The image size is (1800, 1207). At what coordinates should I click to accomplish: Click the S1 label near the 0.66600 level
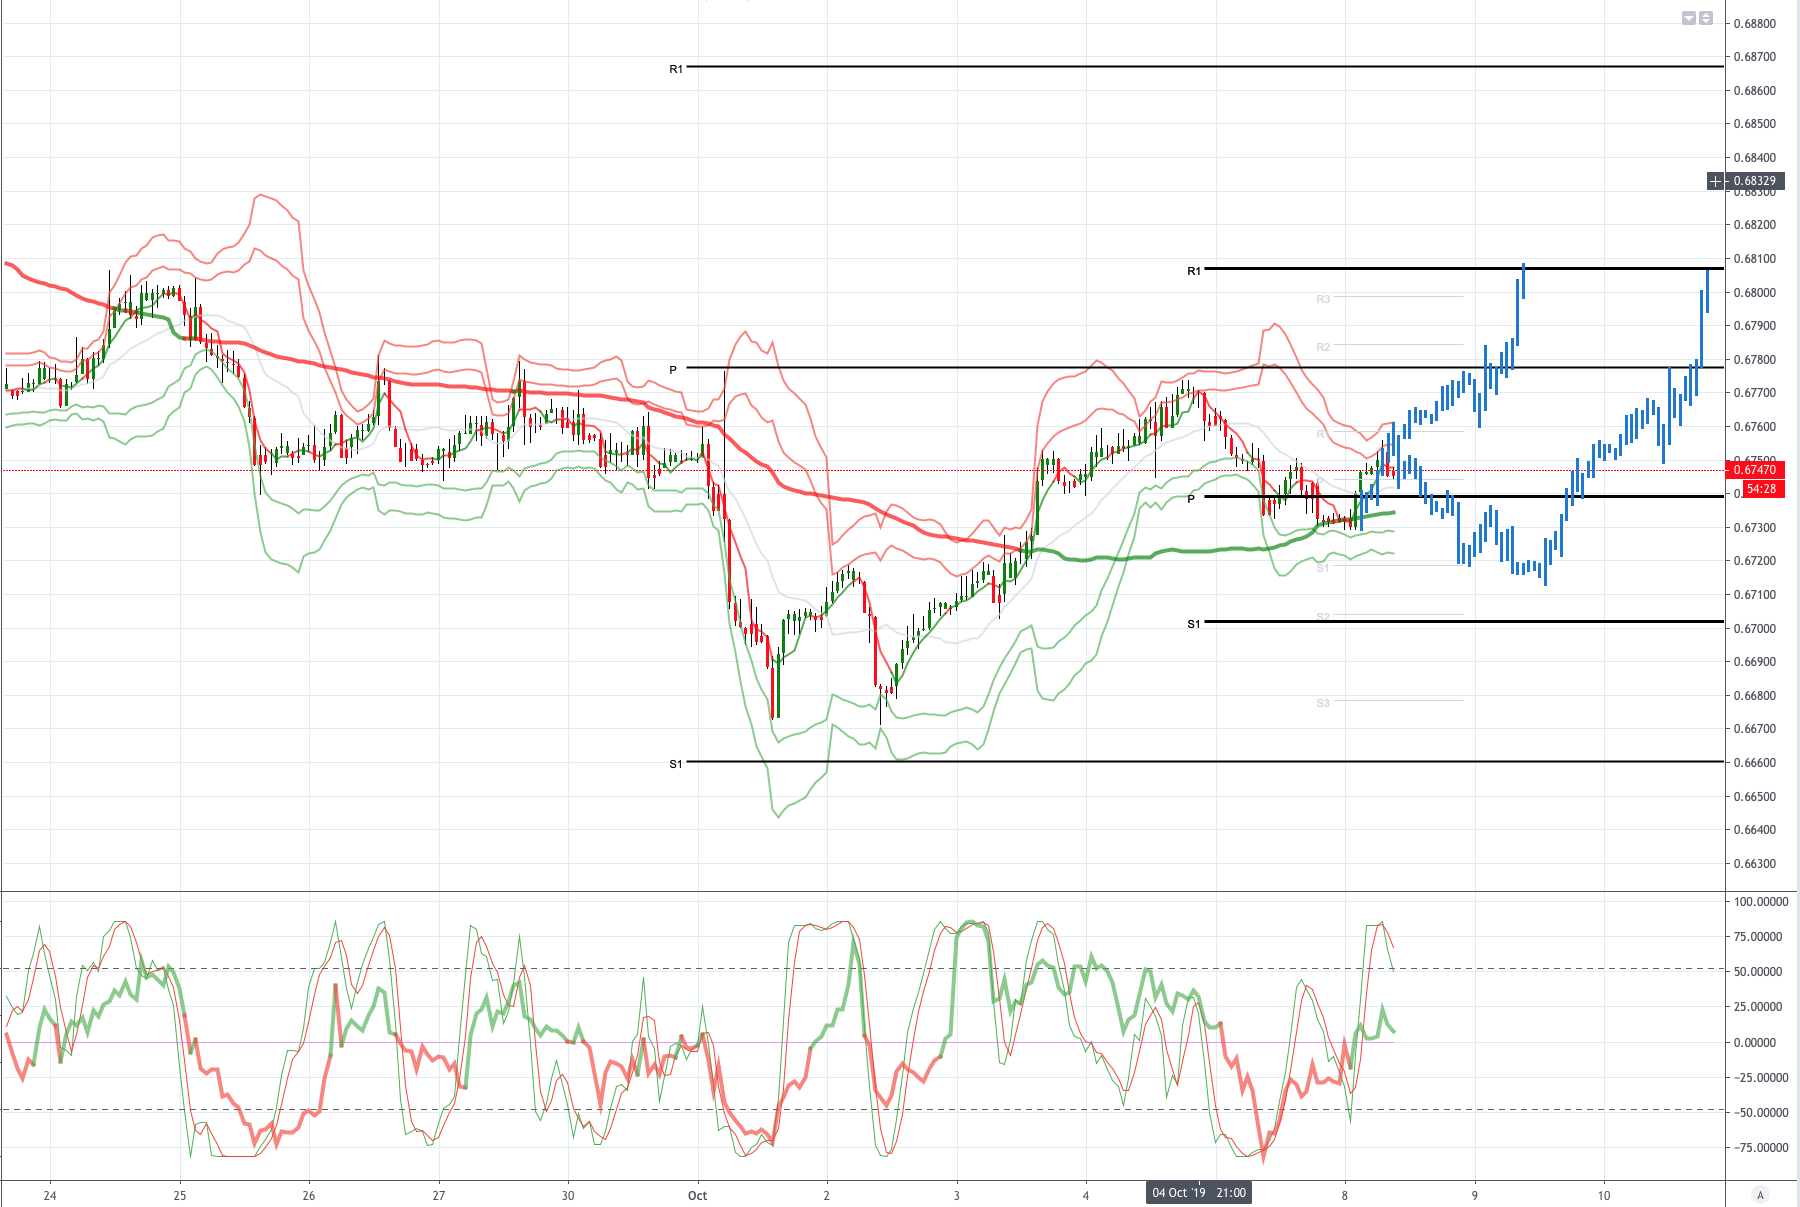(x=676, y=764)
